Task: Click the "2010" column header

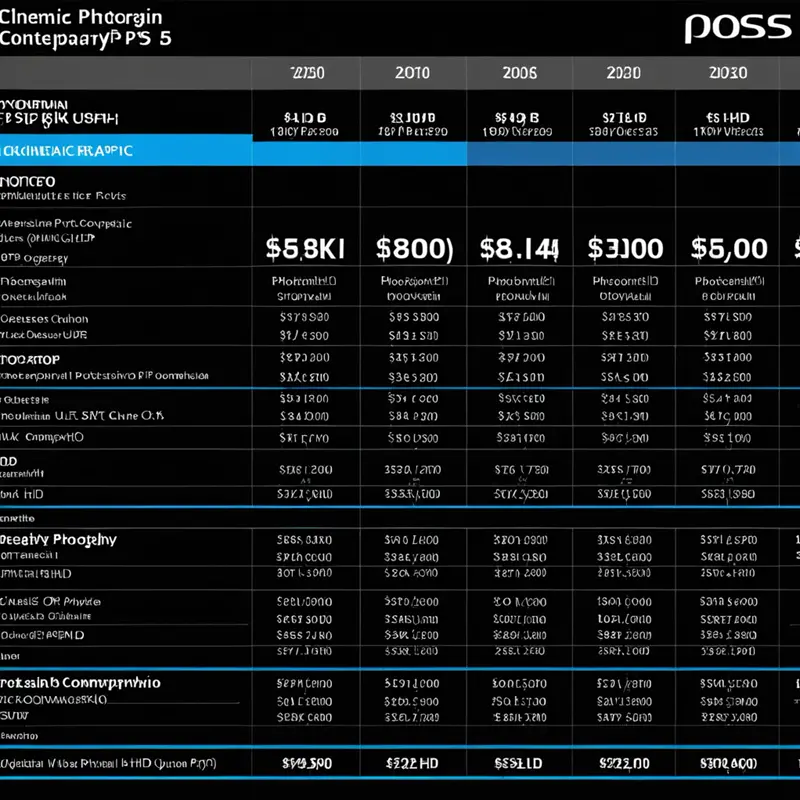Action: (x=412, y=73)
